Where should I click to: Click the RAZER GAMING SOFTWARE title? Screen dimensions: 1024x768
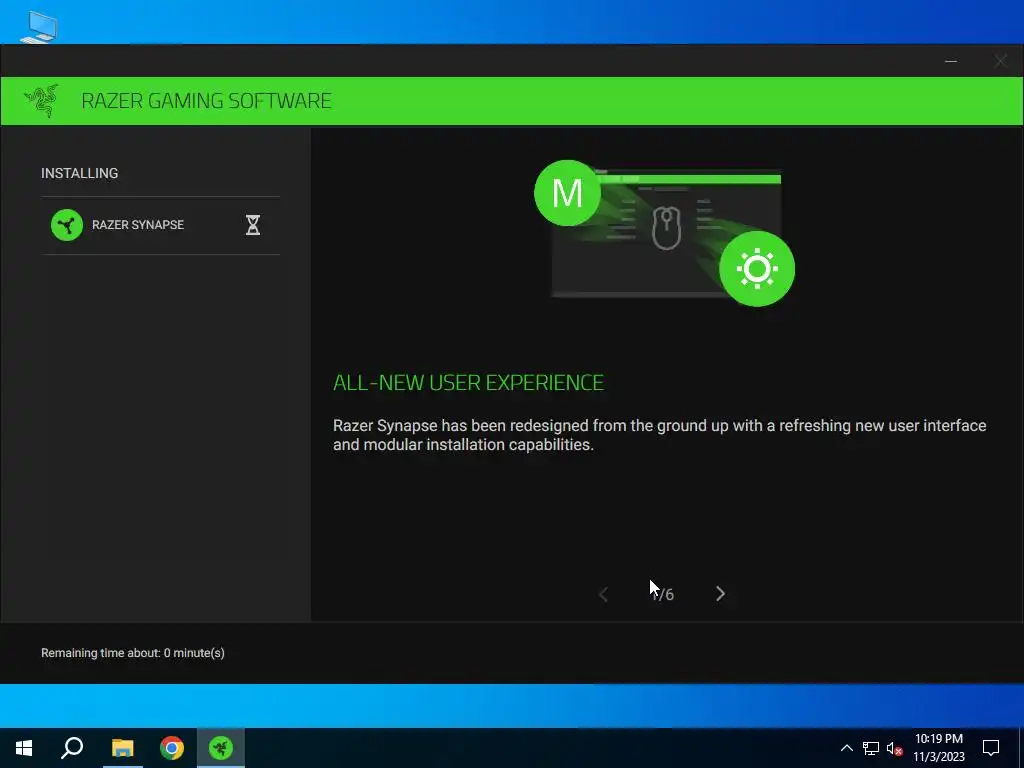pos(206,101)
